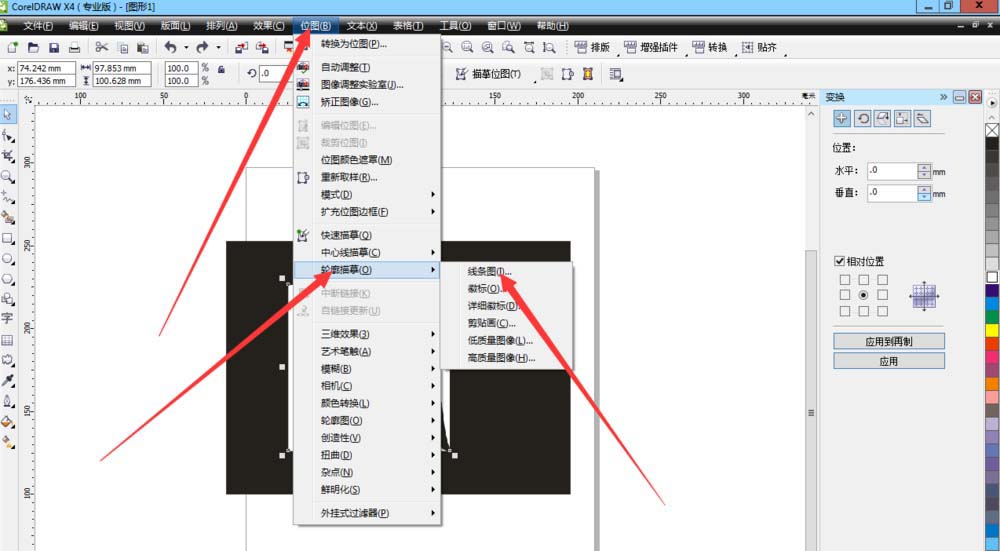
Task: Click the Copy icon in toolbar
Action: coord(123,47)
